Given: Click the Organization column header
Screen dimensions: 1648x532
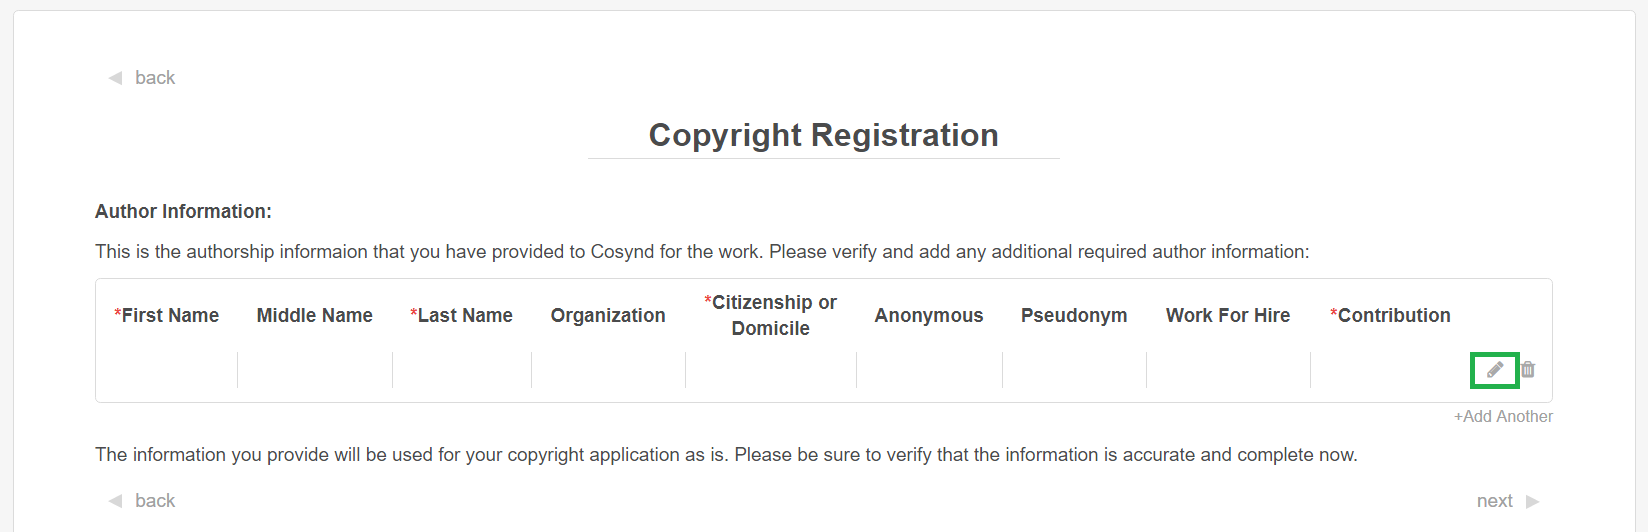Looking at the screenshot, I should [608, 316].
